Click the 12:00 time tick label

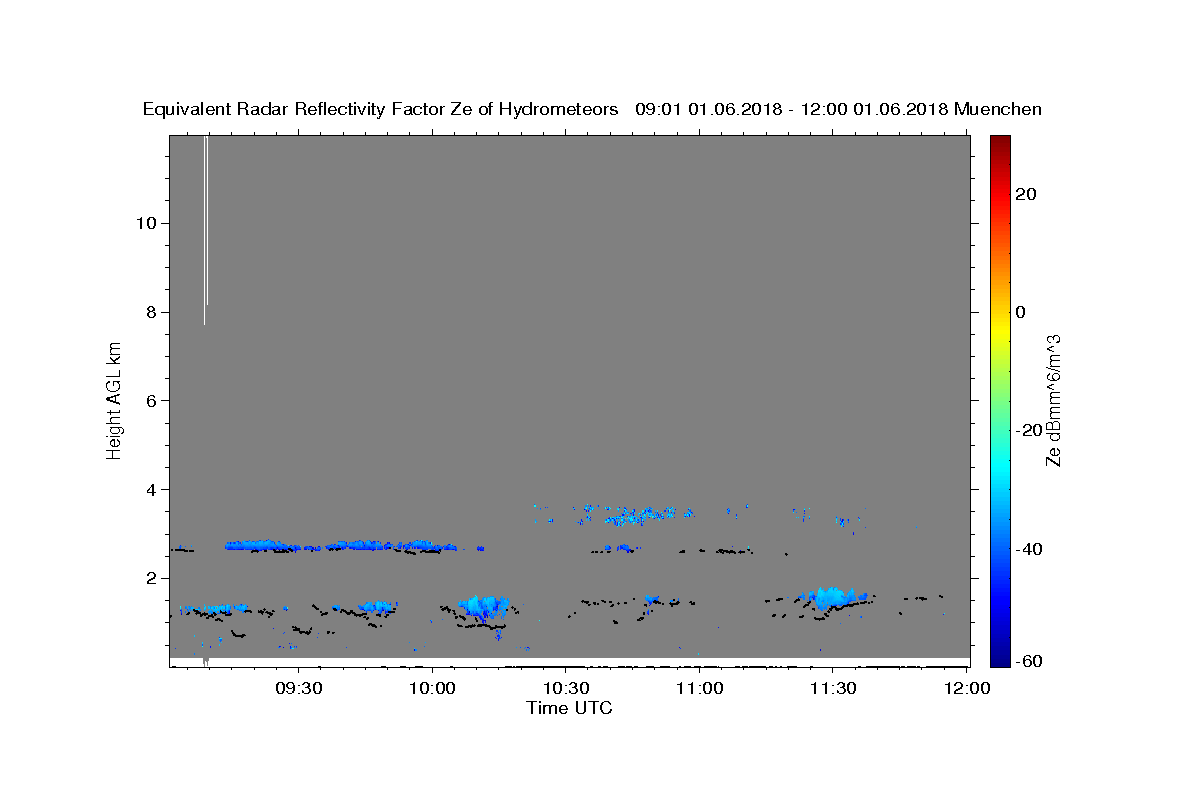(967, 688)
